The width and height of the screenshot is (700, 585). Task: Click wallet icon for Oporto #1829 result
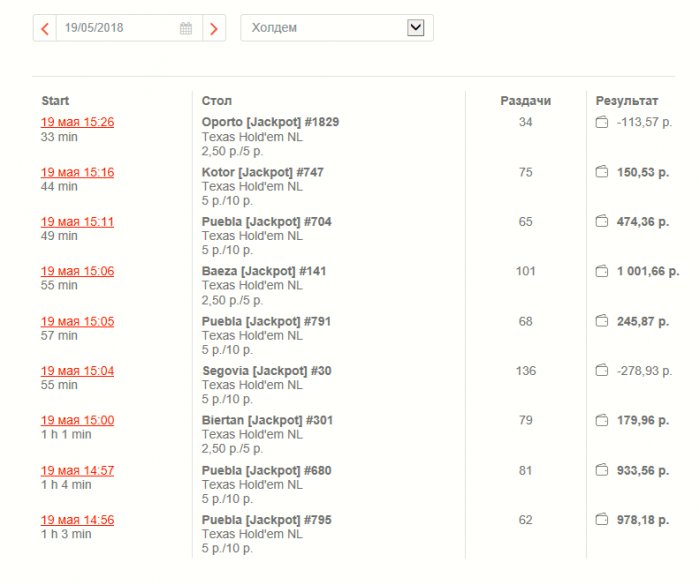602,122
